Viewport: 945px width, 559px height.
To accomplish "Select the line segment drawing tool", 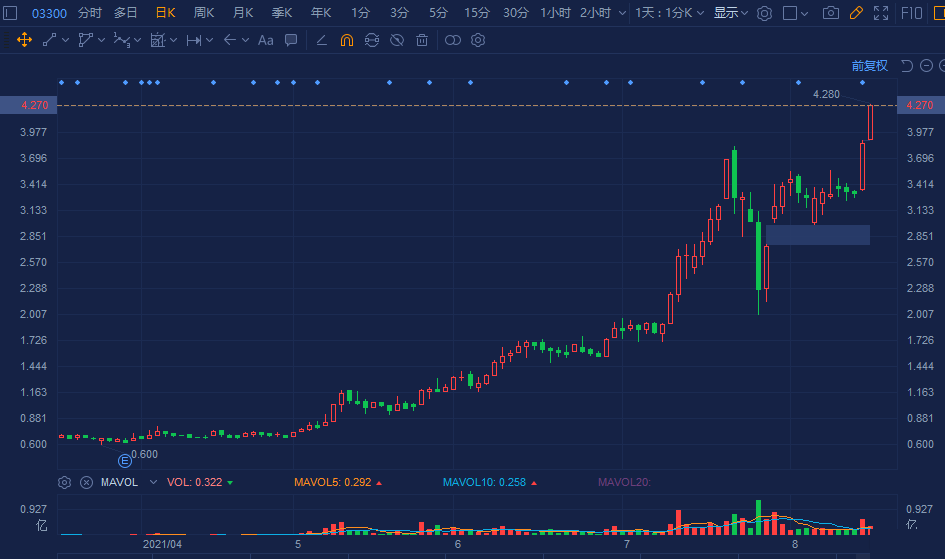I will (x=49, y=40).
